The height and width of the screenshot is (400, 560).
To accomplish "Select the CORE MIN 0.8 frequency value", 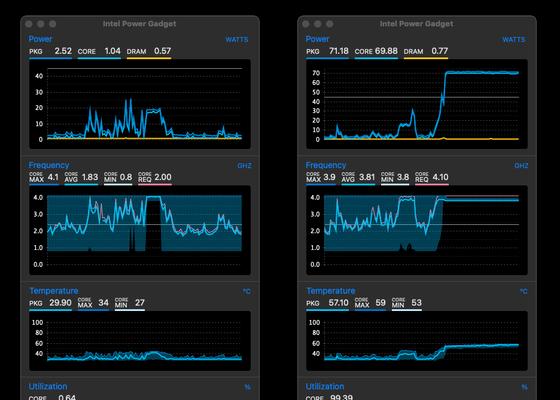I will click(118, 178).
